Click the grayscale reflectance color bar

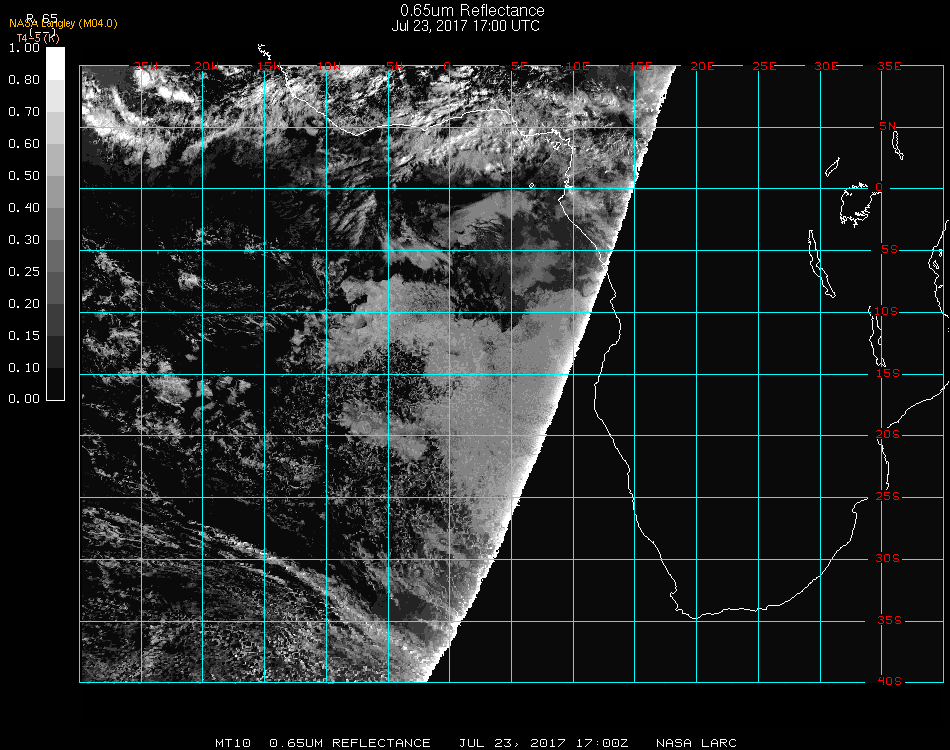click(55, 224)
